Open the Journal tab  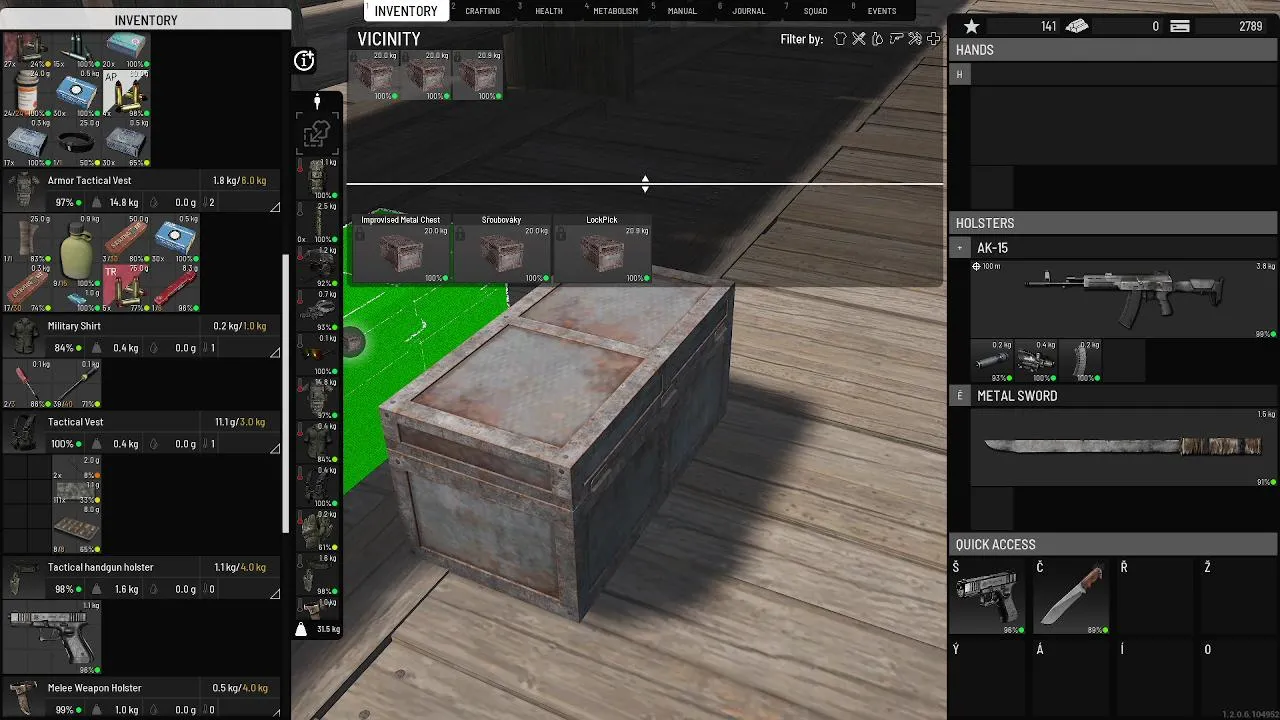click(748, 11)
